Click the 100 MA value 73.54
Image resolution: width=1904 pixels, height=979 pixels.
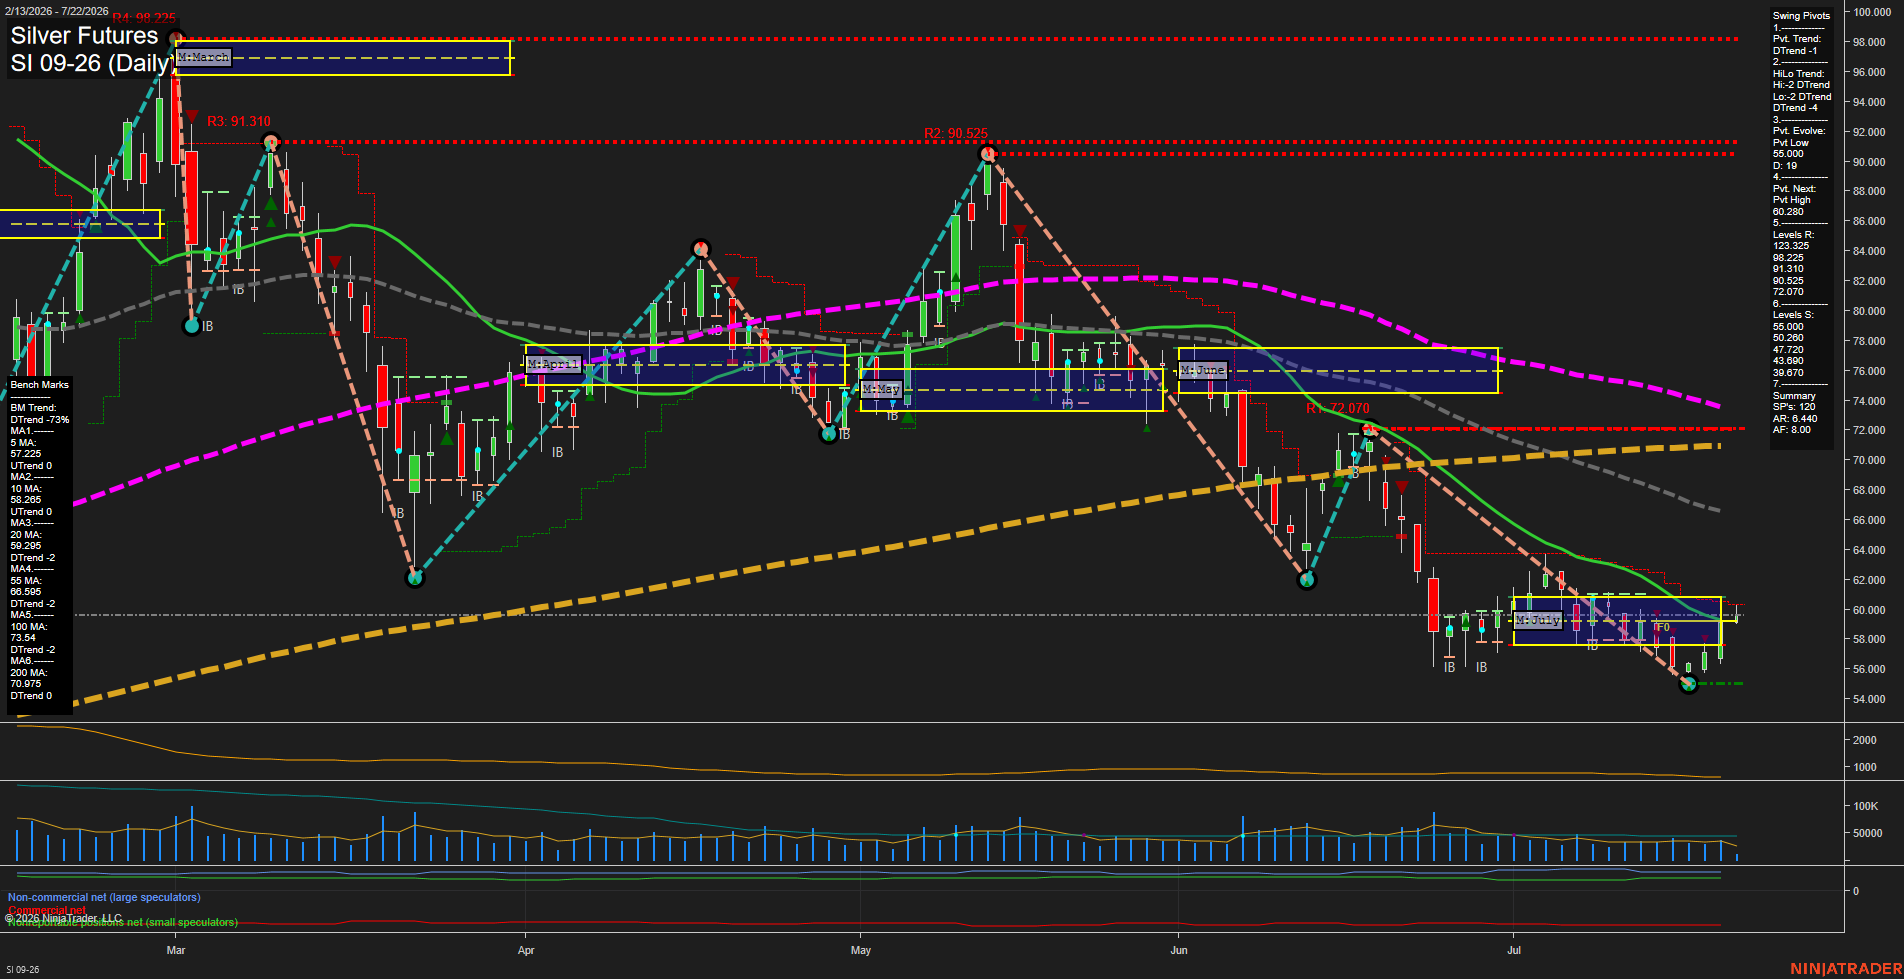23,638
